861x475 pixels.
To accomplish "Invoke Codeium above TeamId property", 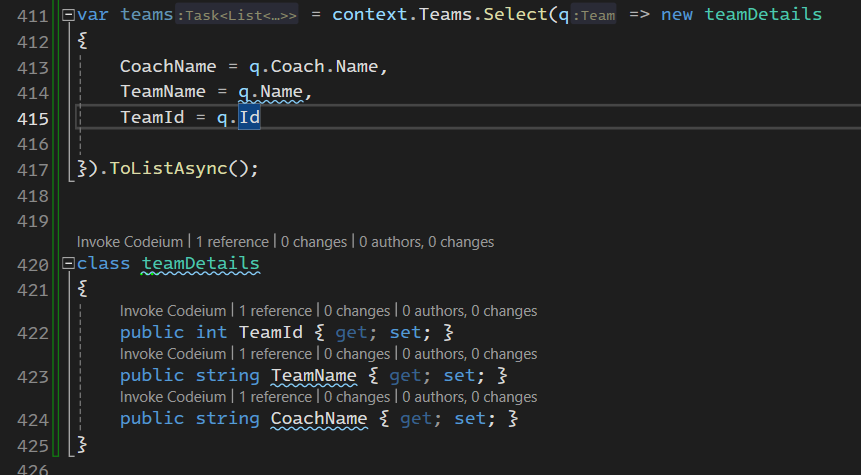I will tap(173, 311).
